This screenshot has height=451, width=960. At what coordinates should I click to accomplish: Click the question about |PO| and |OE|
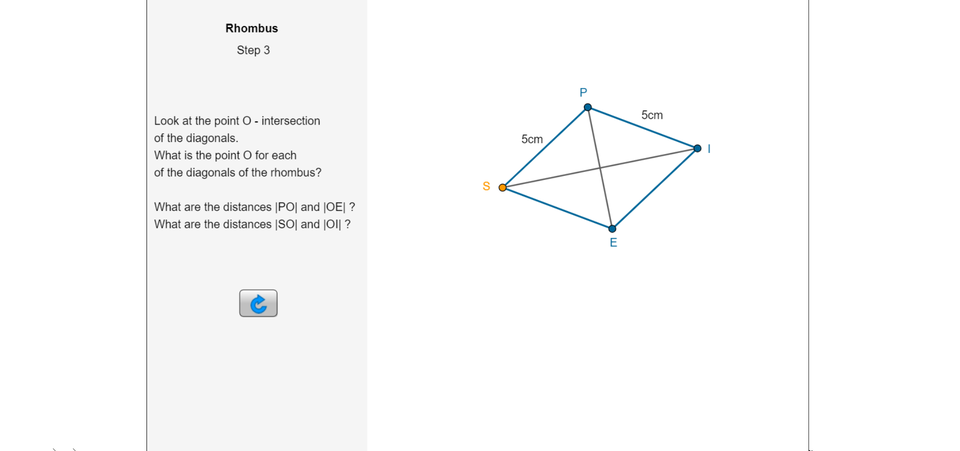point(254,207)
